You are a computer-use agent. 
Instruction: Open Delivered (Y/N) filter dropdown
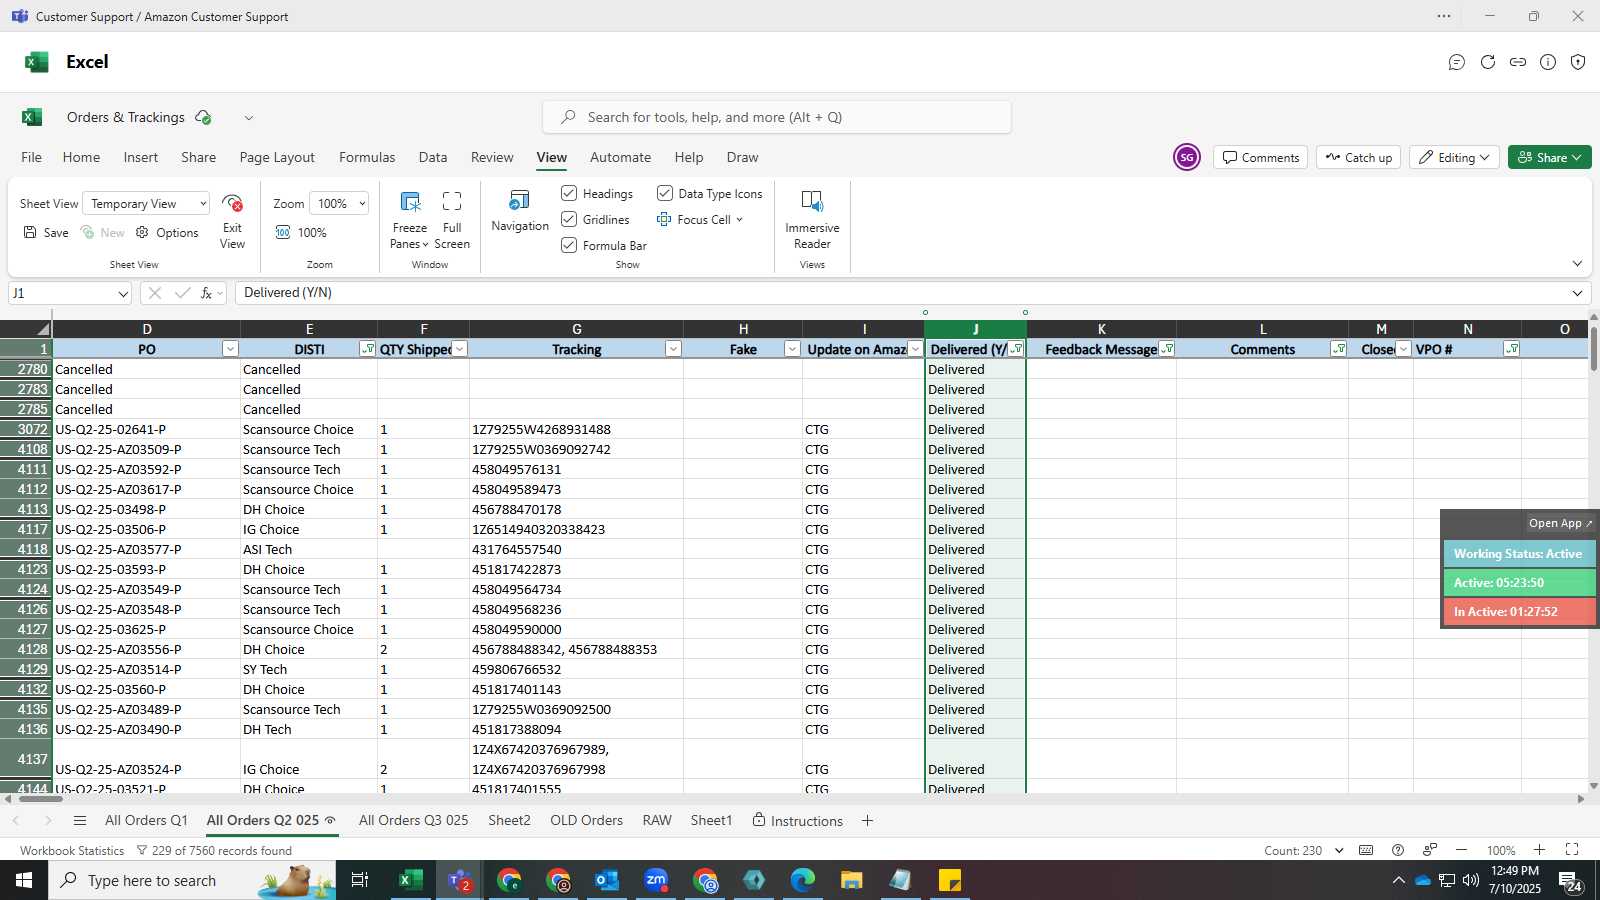[1016, 349]
